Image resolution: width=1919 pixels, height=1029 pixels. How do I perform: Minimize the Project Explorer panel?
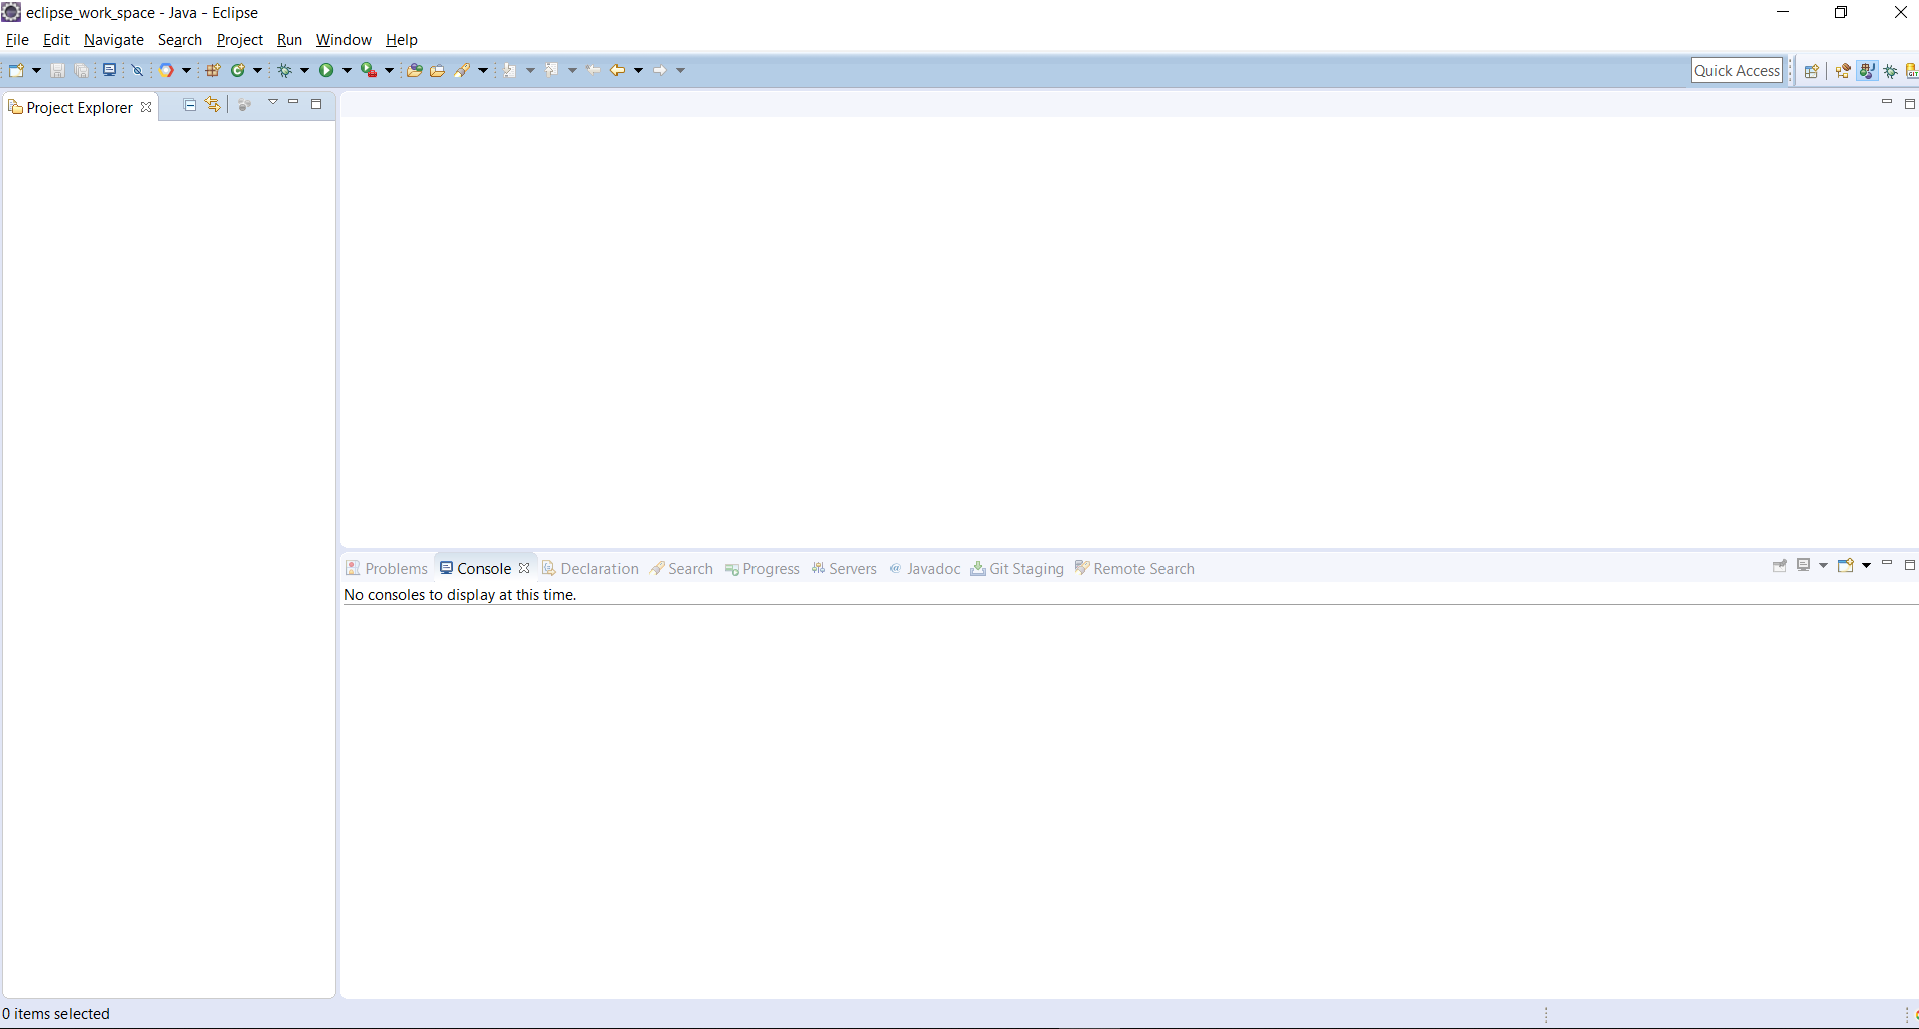coord(293,102)
